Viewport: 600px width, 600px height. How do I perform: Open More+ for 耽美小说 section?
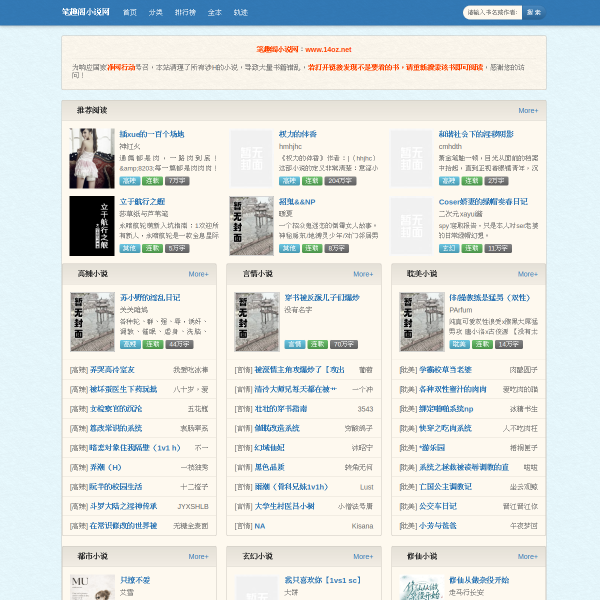(x=528, y=274)
